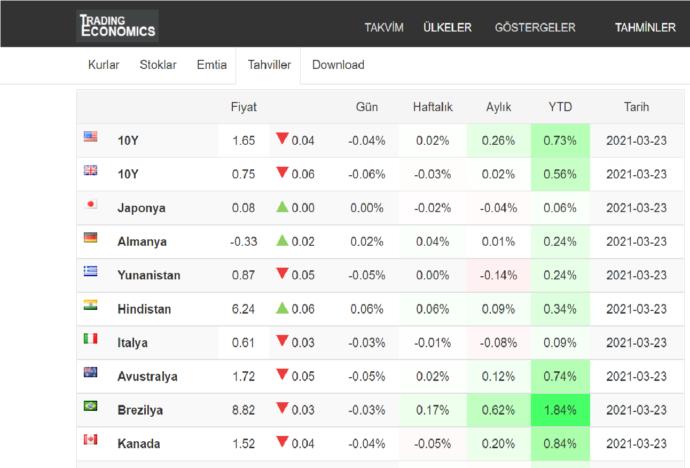Sort table by YTD column header
Viewport: 690px width, 468px height.
(x=560, y=107)
